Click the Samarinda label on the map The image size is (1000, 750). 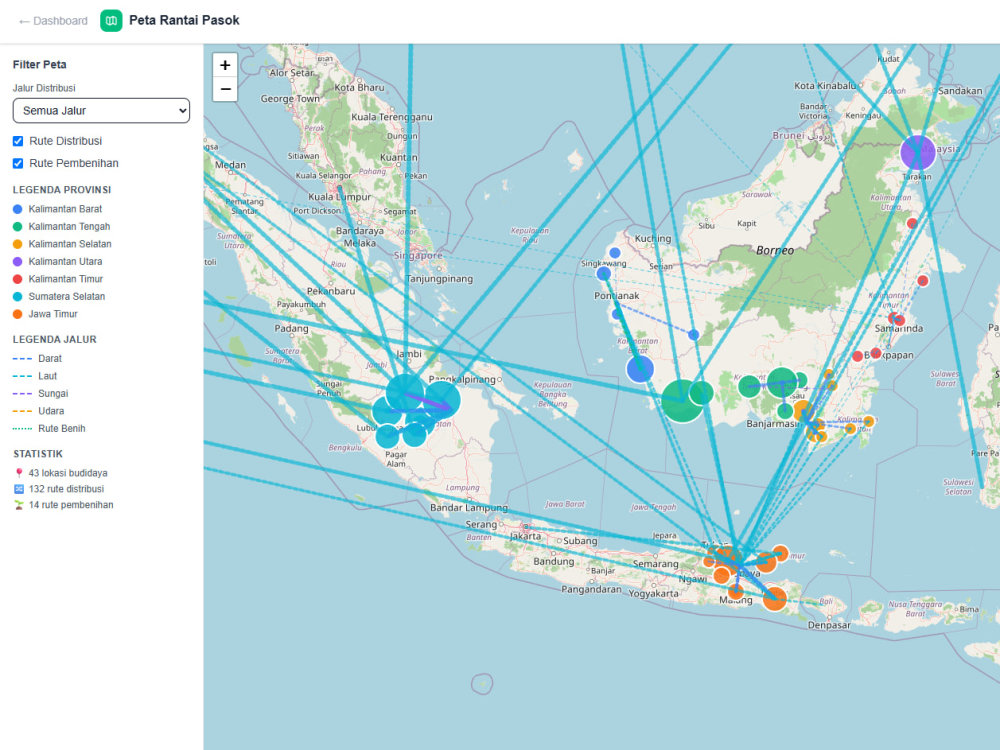tap(899, 328)
